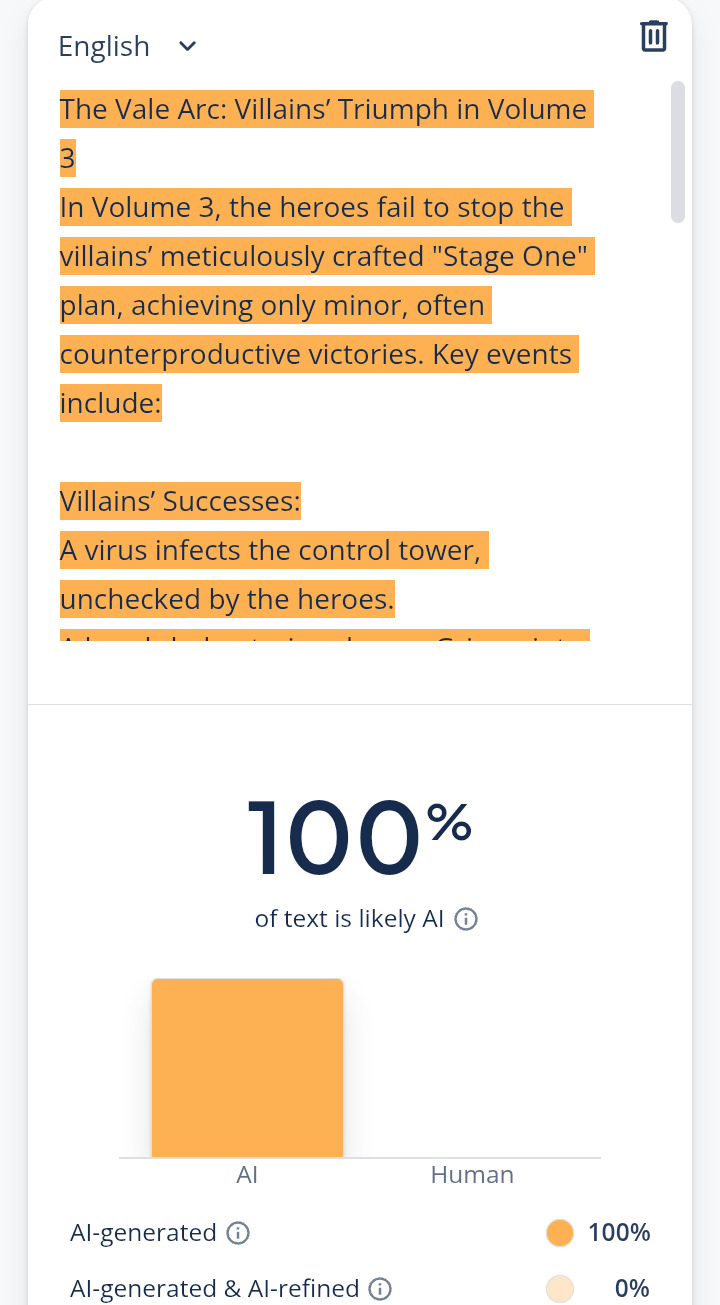Open info icon beside AI-generated & AI-refined
This screenshot has width=720, height=1305.
pyautogui.click(x=380, y=1289)
